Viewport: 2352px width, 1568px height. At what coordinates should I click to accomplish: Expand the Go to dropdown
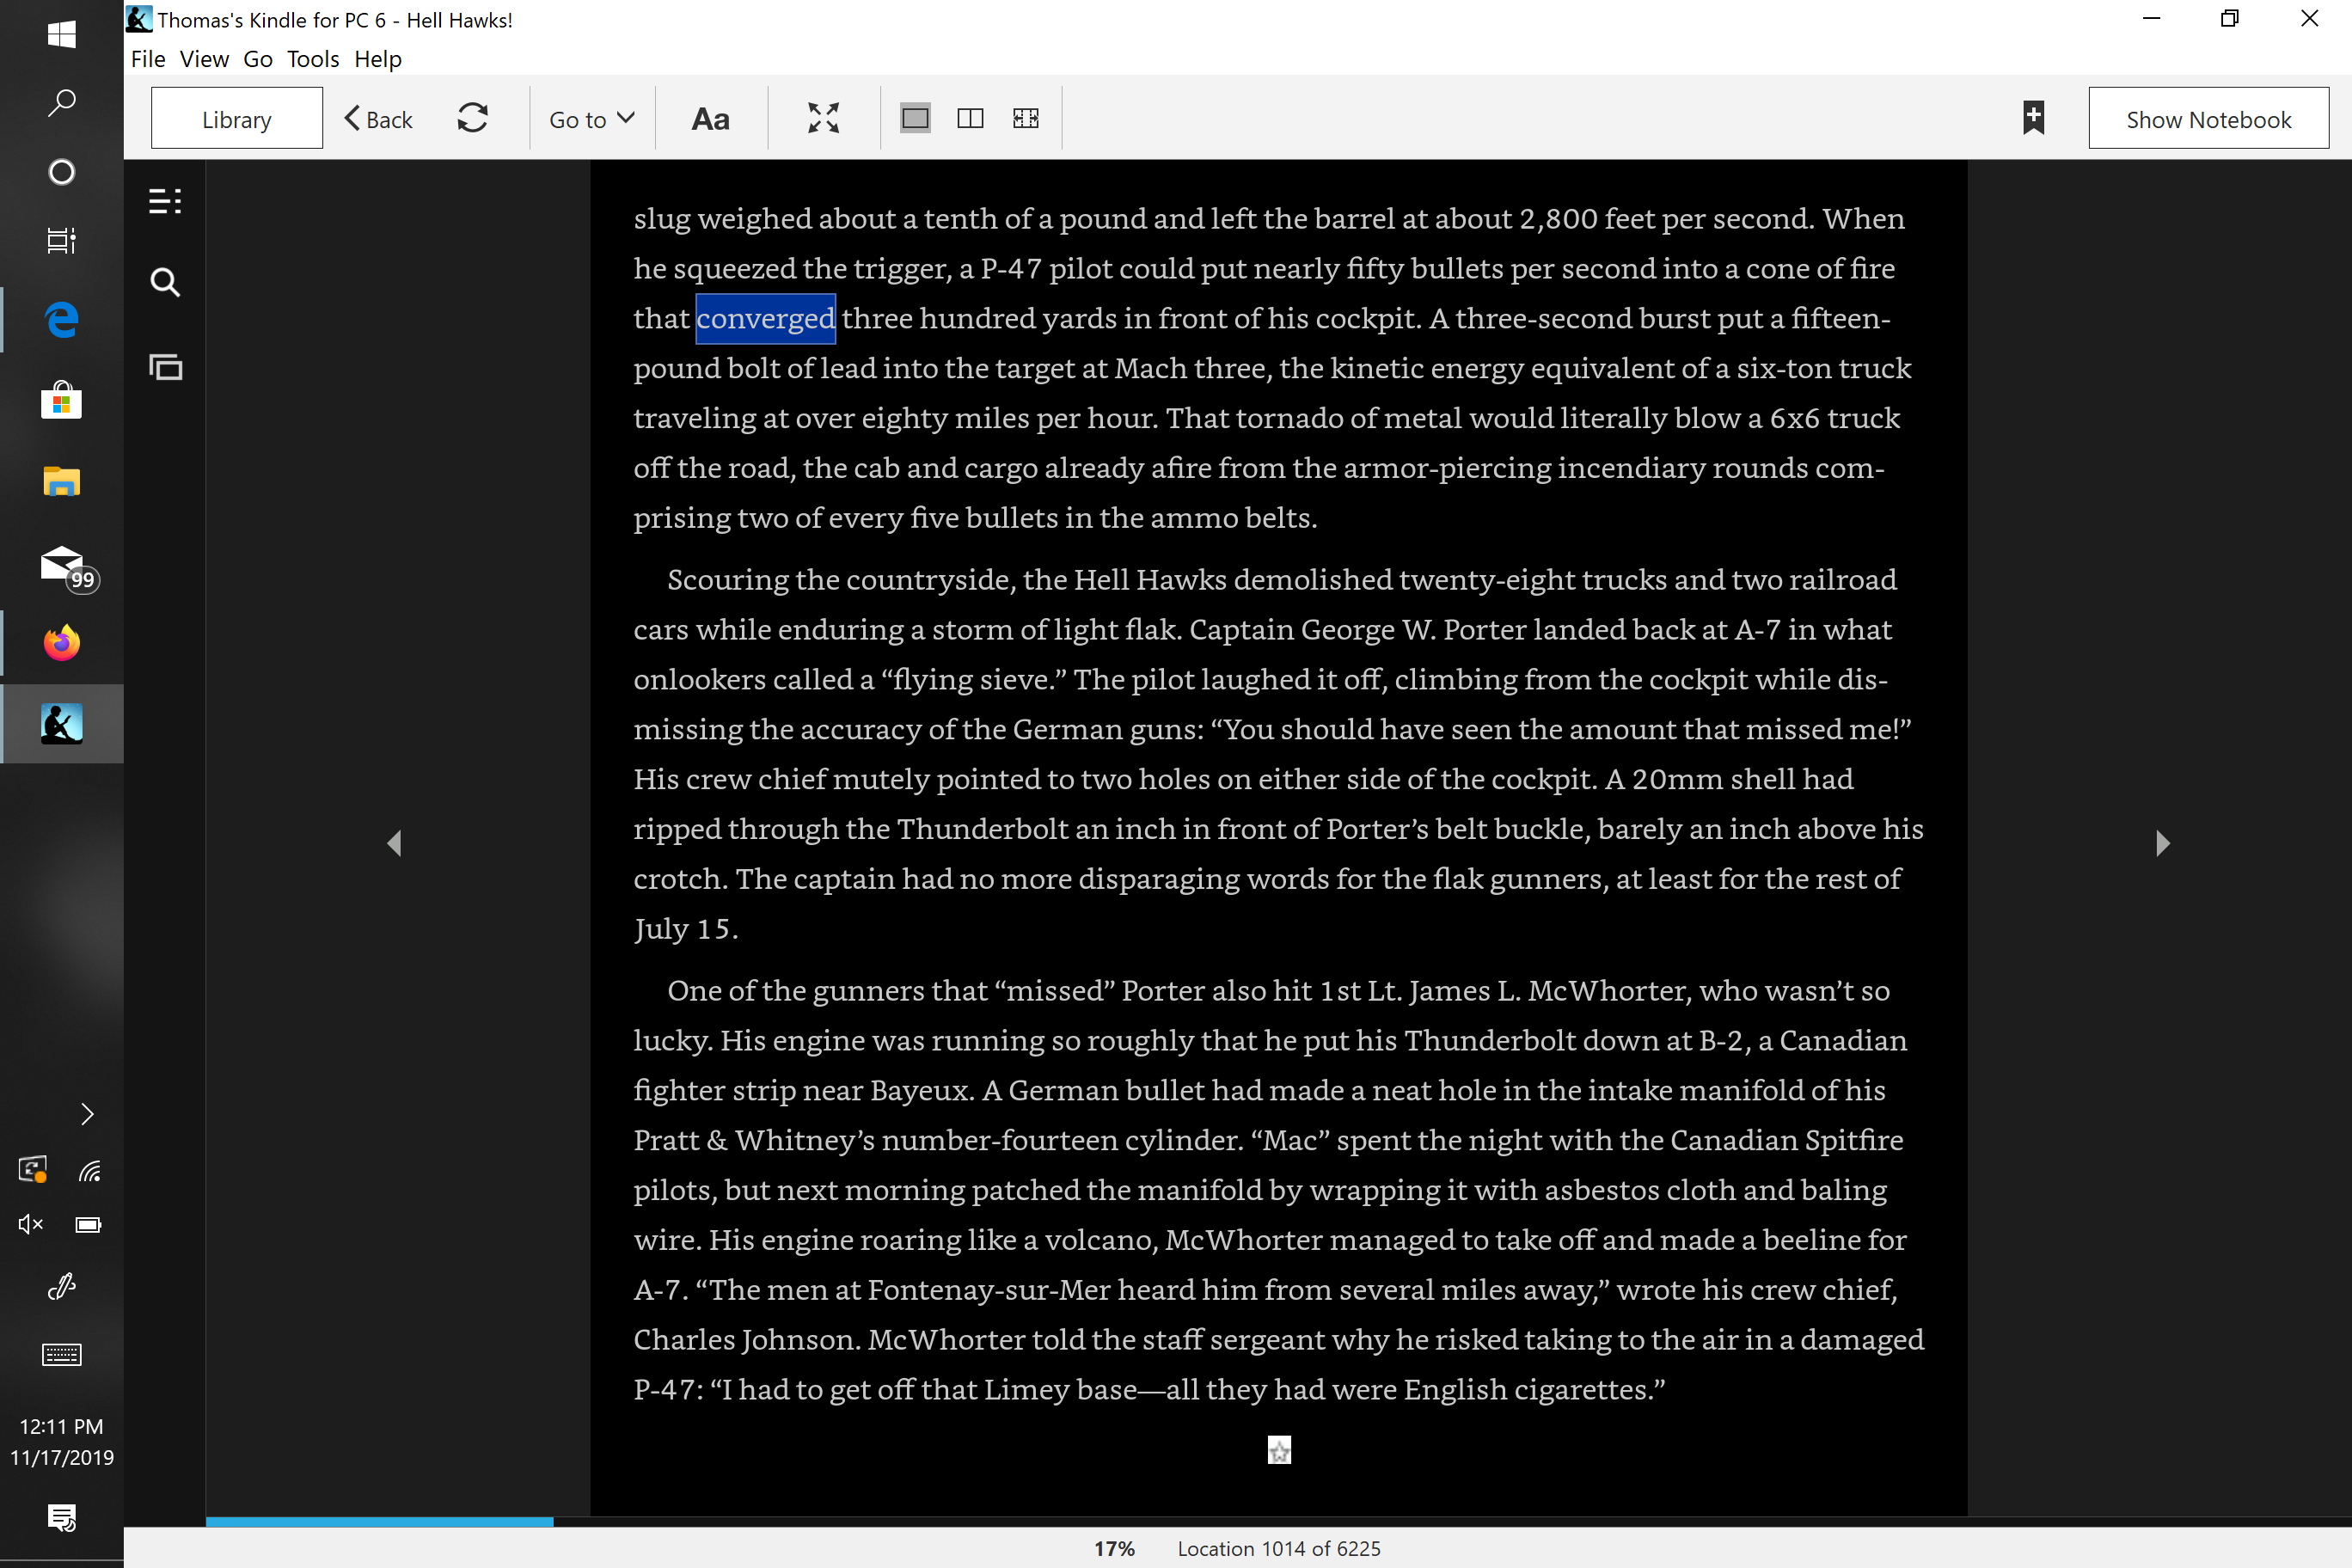tap(592, 118)
